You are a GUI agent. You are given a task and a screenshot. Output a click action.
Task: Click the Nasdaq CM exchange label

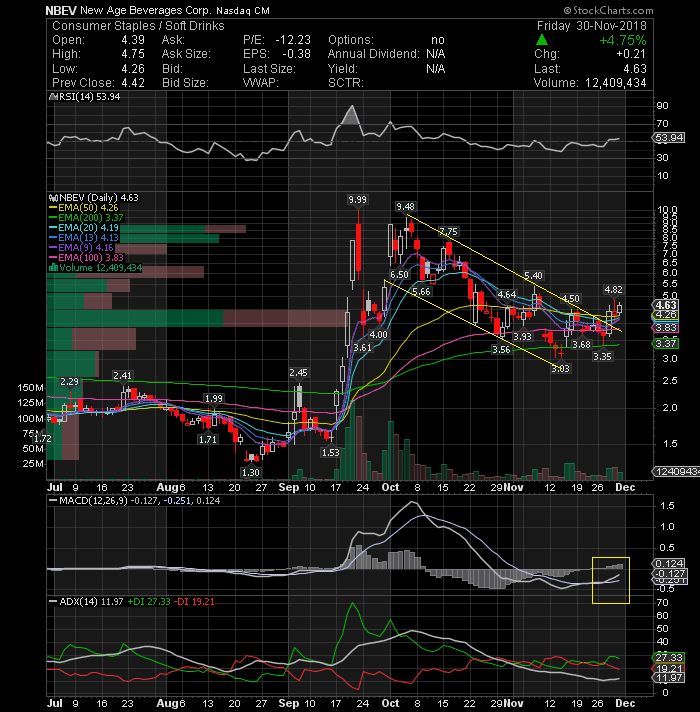tap(242, 10)
